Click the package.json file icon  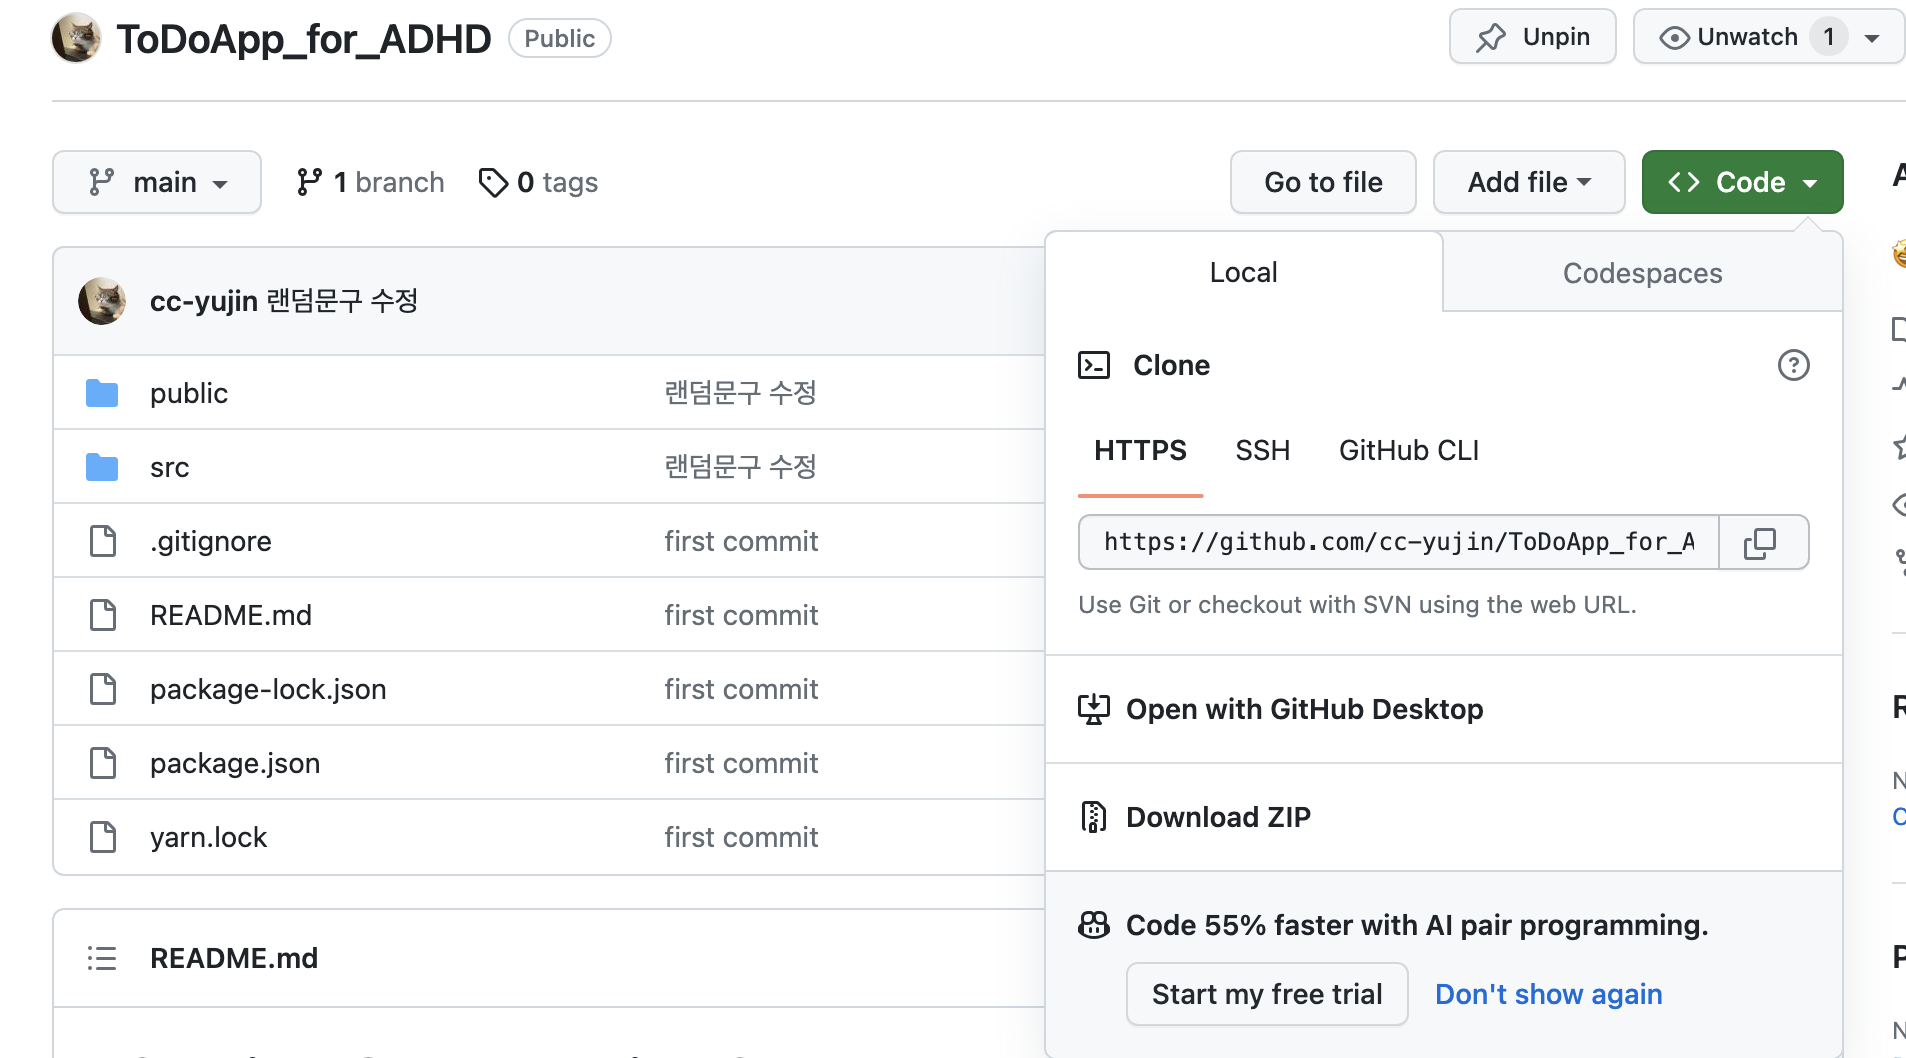(103, 763)
